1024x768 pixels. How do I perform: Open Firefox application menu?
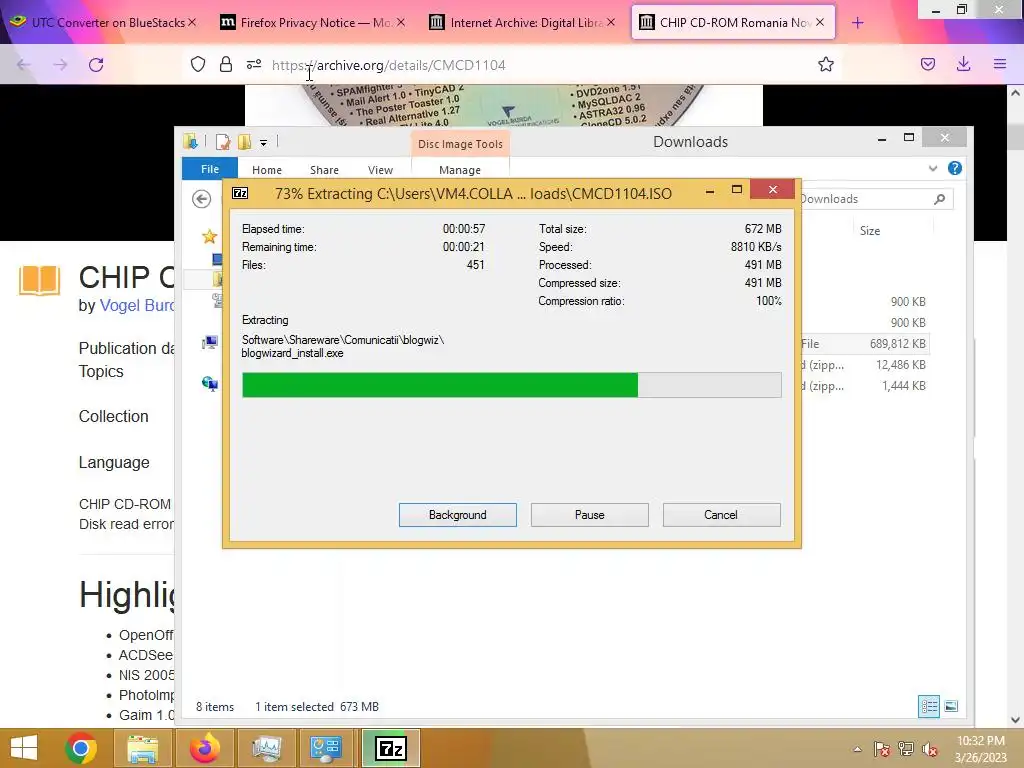click(x=999, y=64)
